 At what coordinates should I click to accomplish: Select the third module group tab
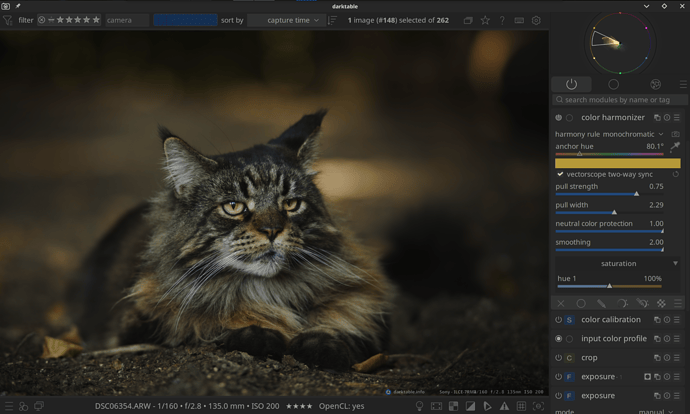[x=655, y=85]
